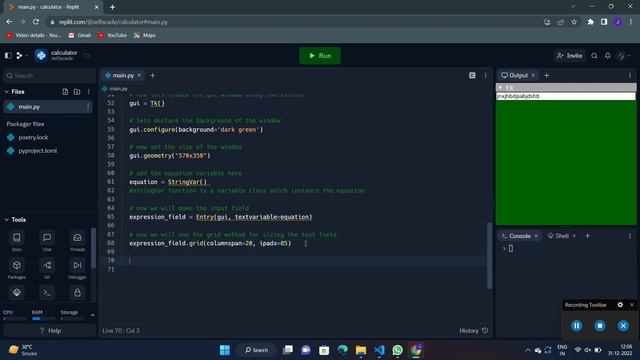This screenshot has height=360, width=640.
Task: Open main.py file row options menu
Action: 88,107
